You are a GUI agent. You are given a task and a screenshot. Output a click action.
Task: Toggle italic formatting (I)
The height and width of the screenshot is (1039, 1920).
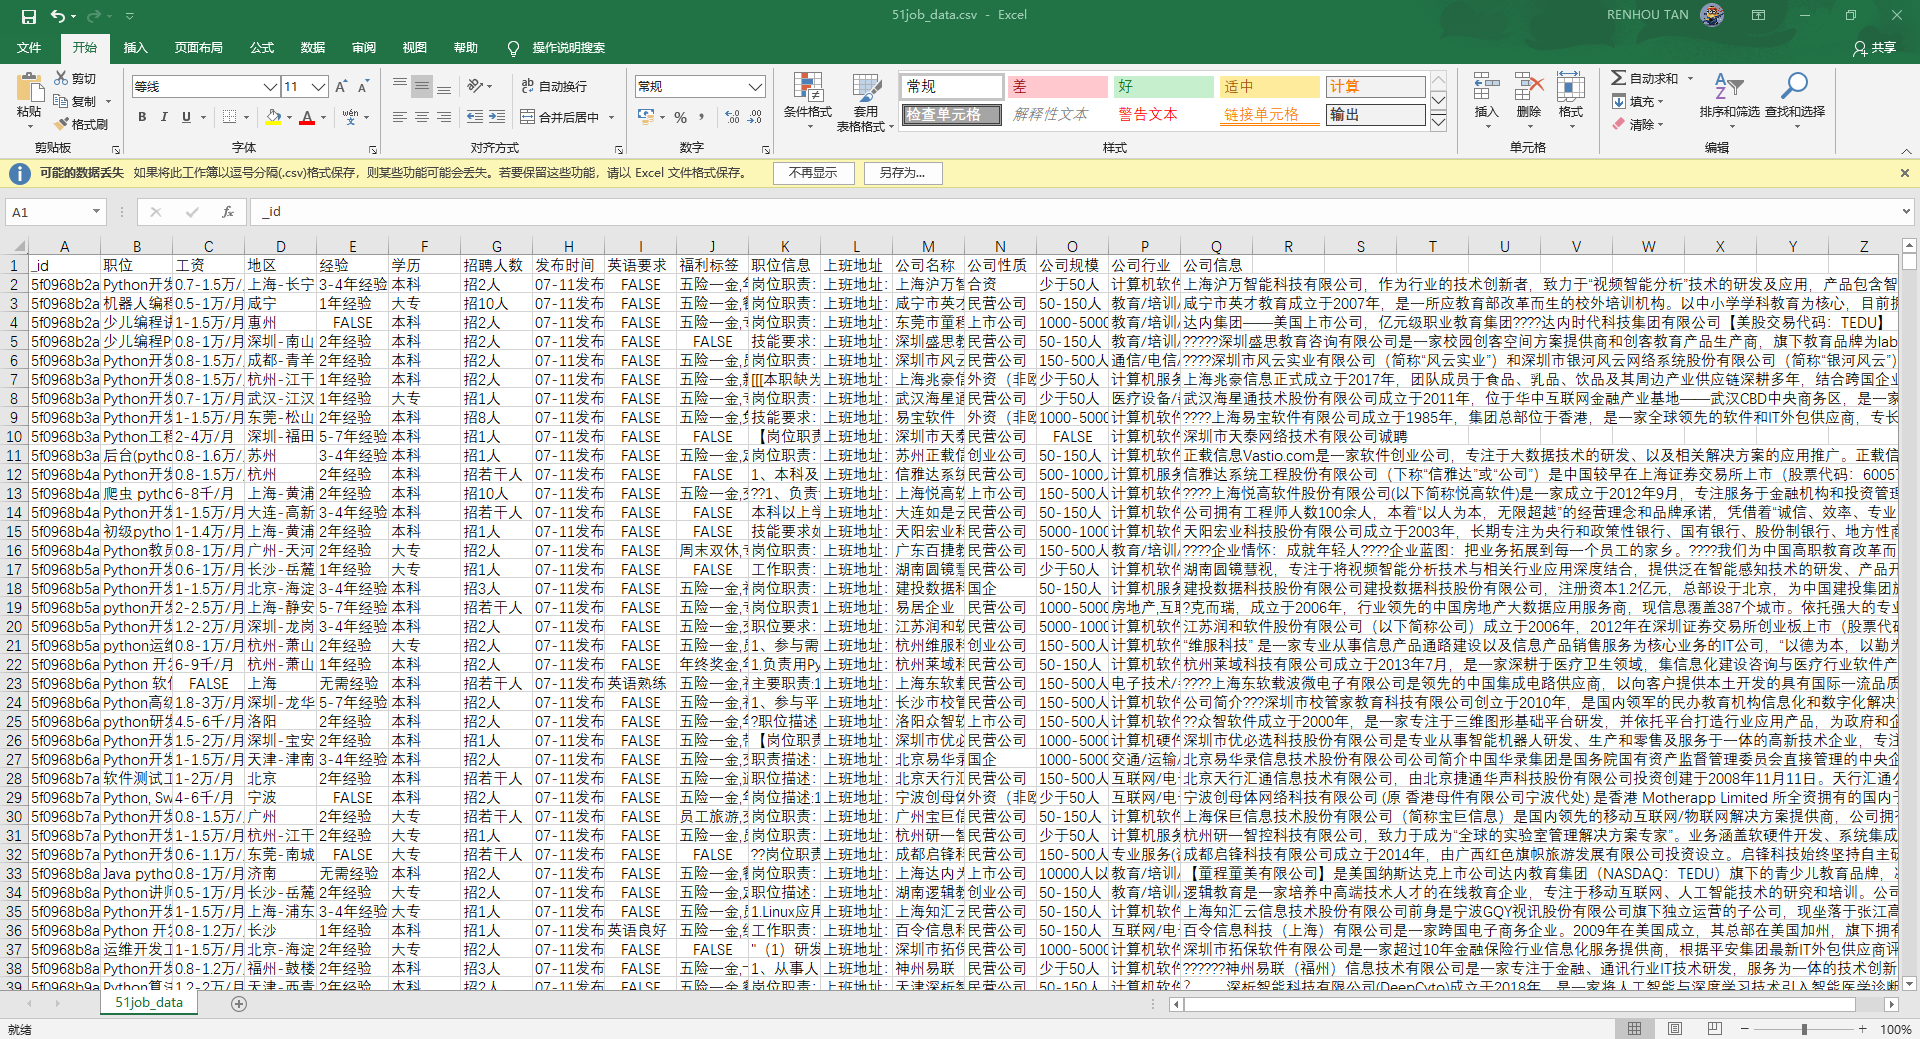(164, 117)
